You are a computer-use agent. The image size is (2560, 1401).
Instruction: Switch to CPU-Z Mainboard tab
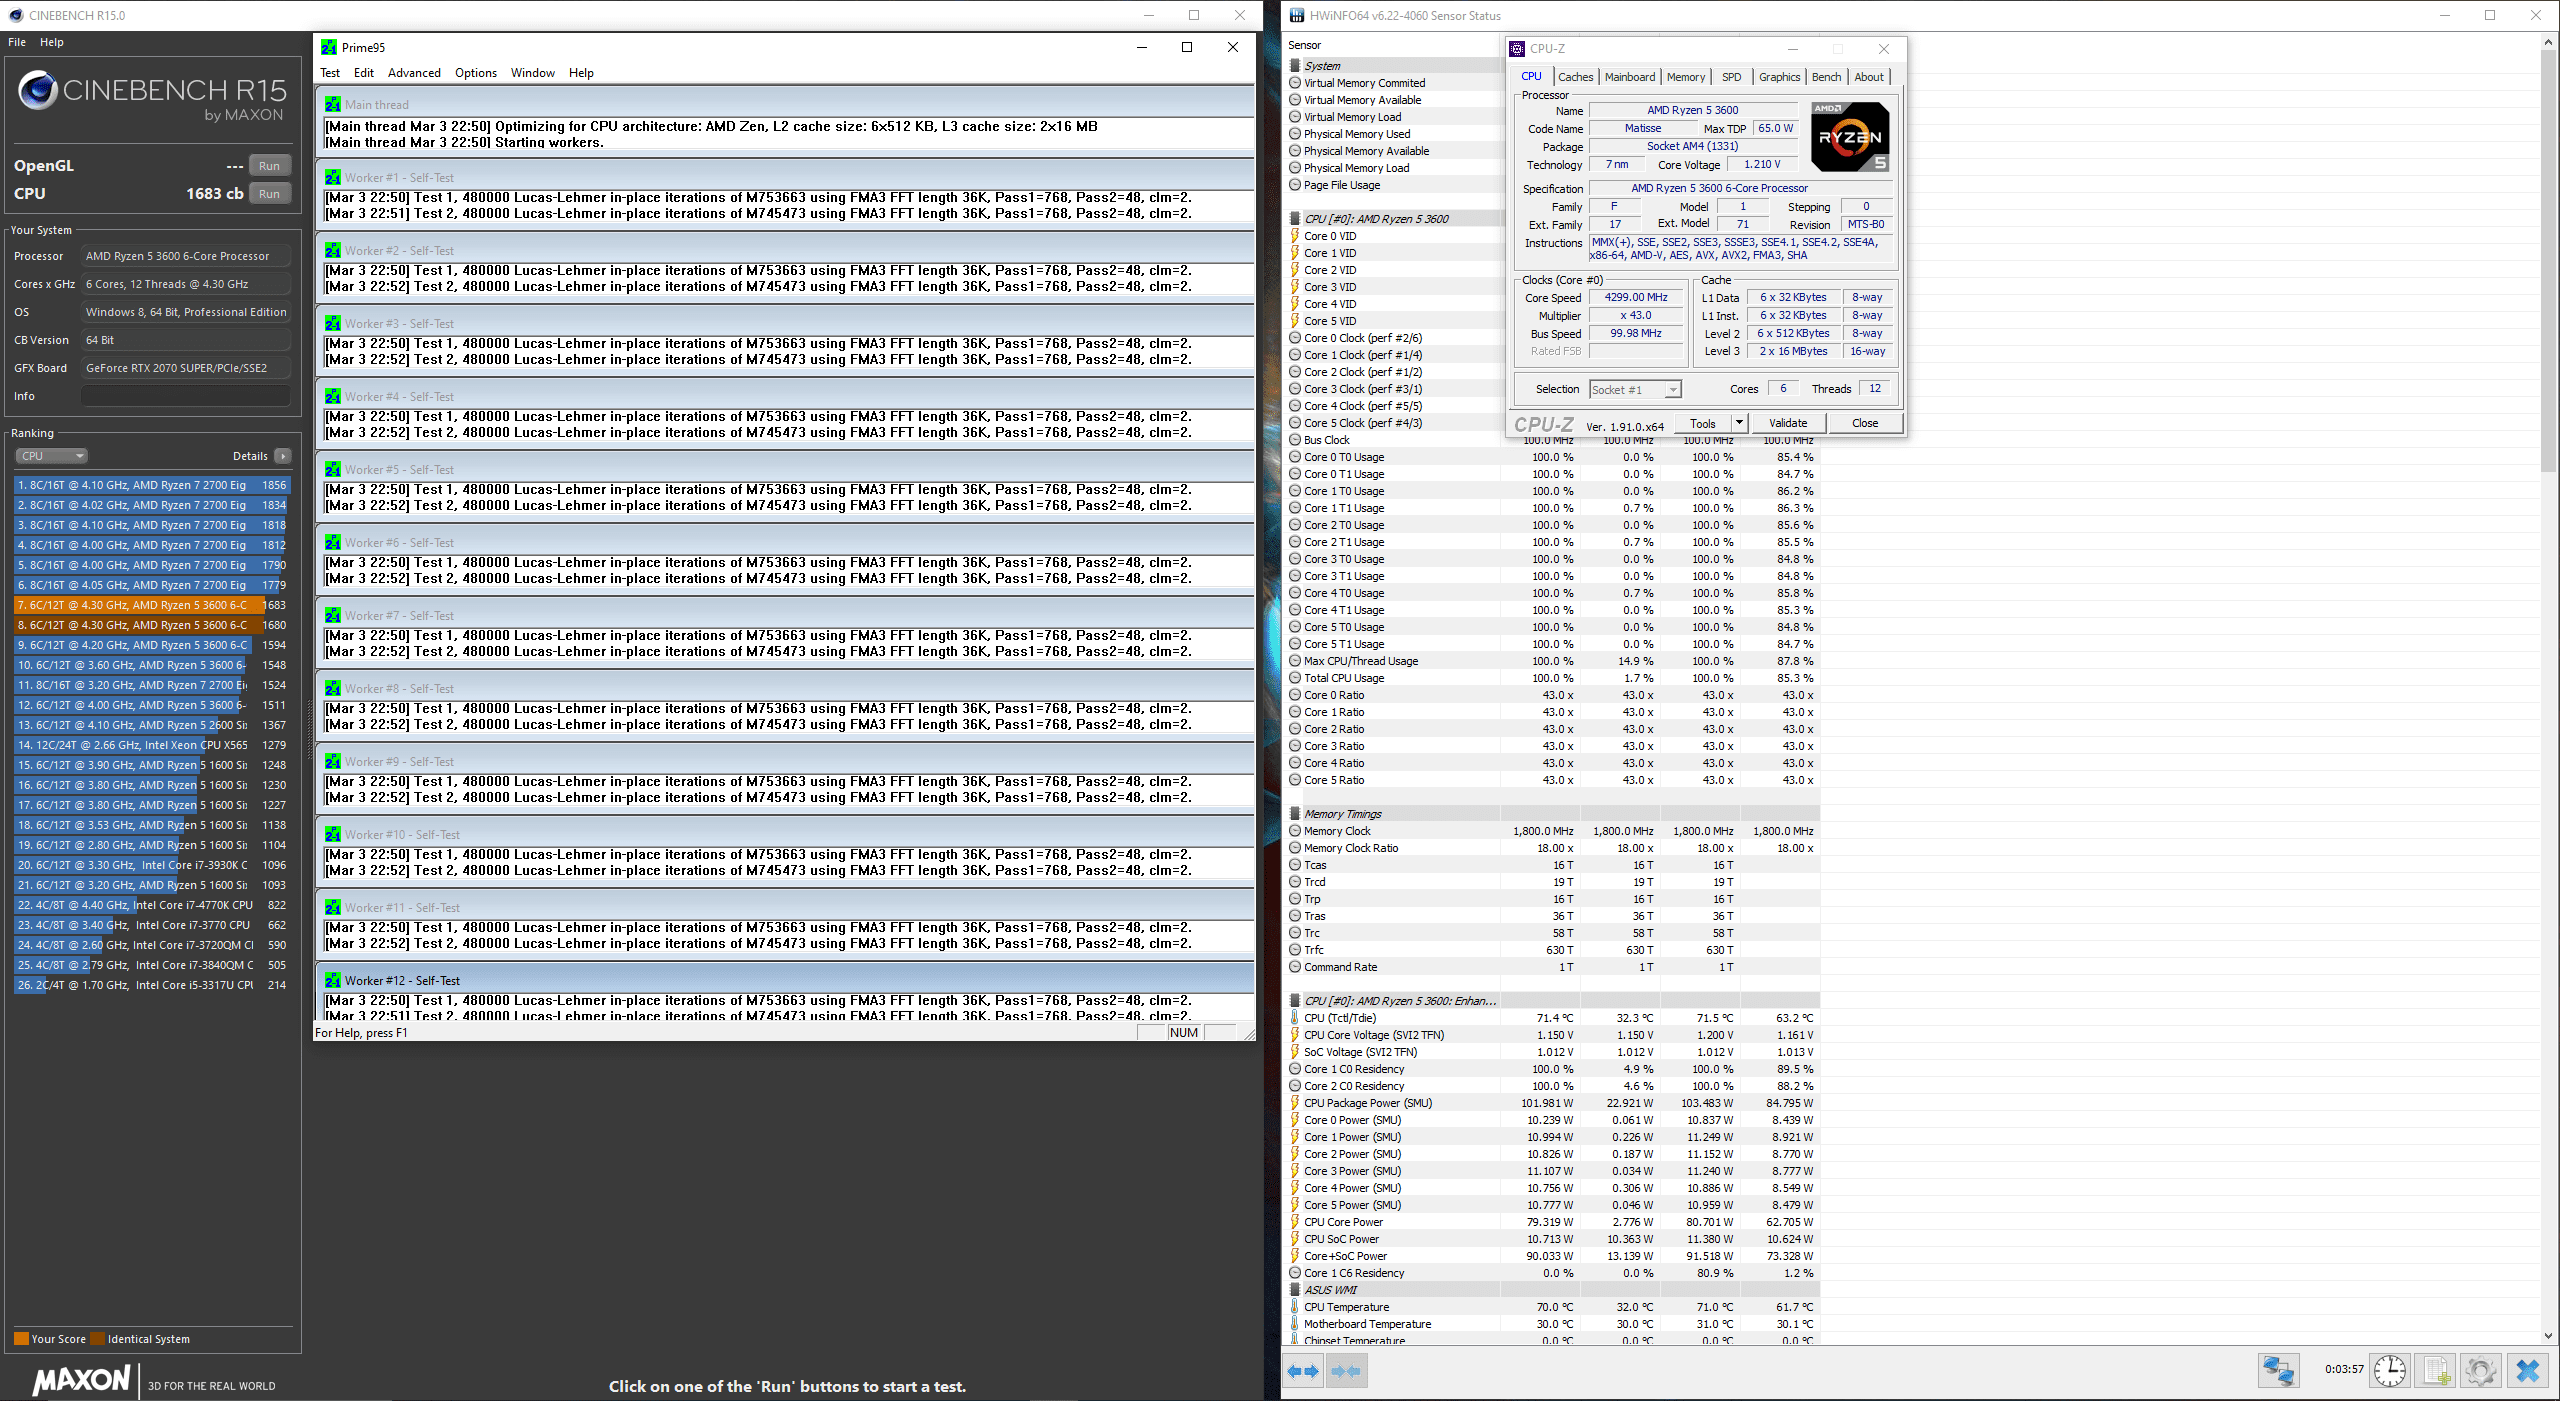coord(1629,77)
